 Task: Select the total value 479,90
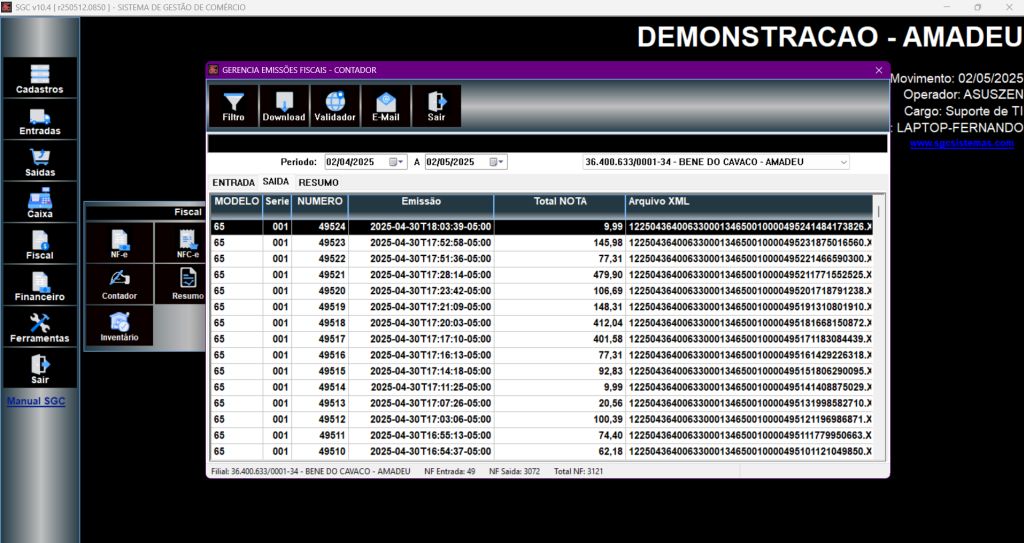(x=560, y=274)
